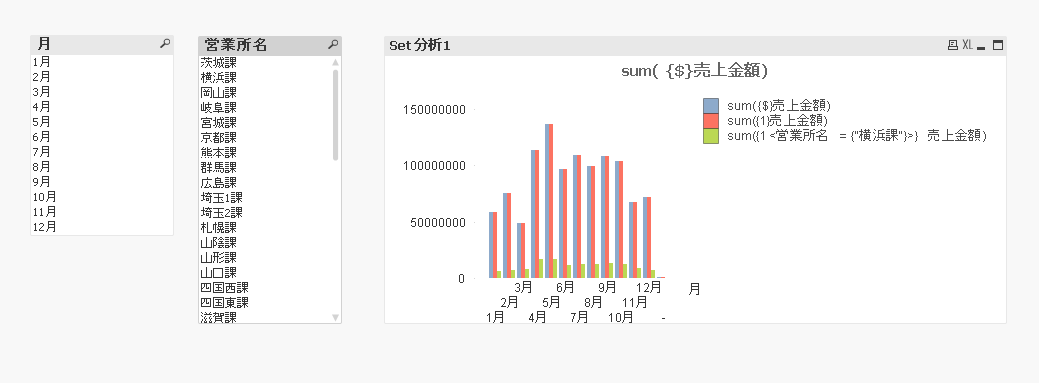Viewport: 1039px width, 383px height.
Task: Select 埼玉2課 in 営業所名 list
Action: (264, 213)
